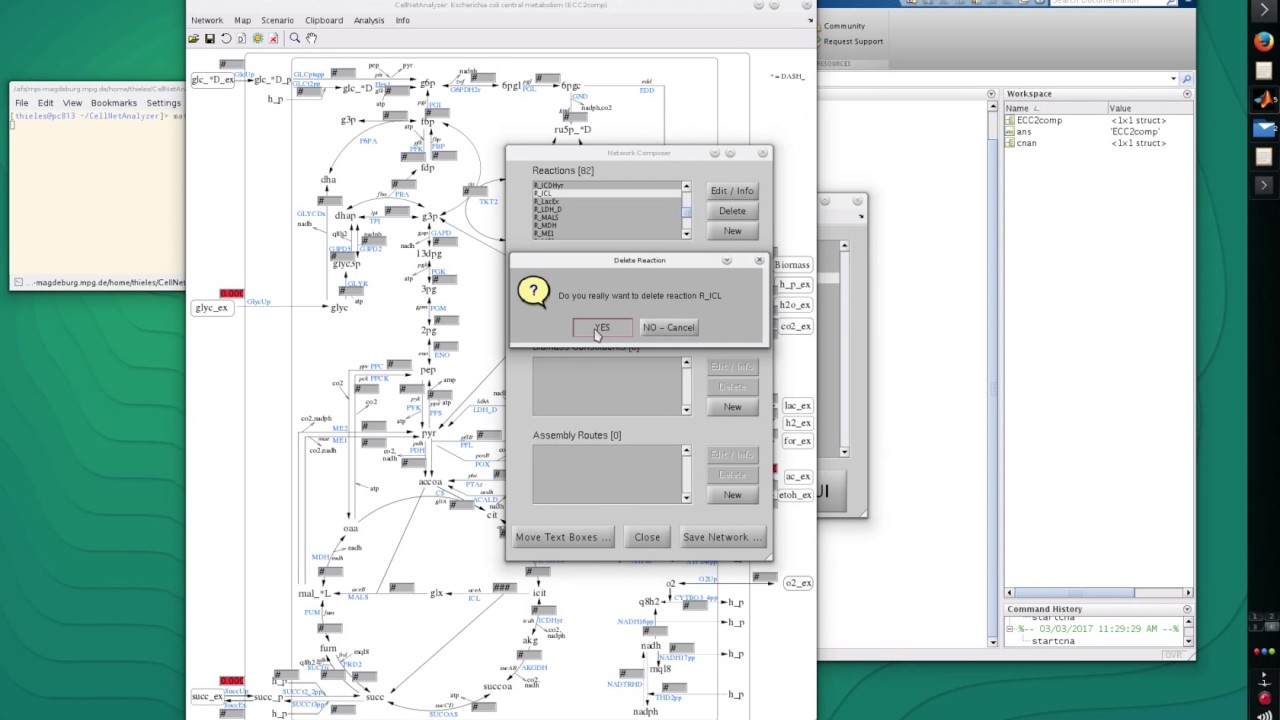The image size is (1280, 720).
Task: Click the red X document toolbar icon
Action: 273,38
